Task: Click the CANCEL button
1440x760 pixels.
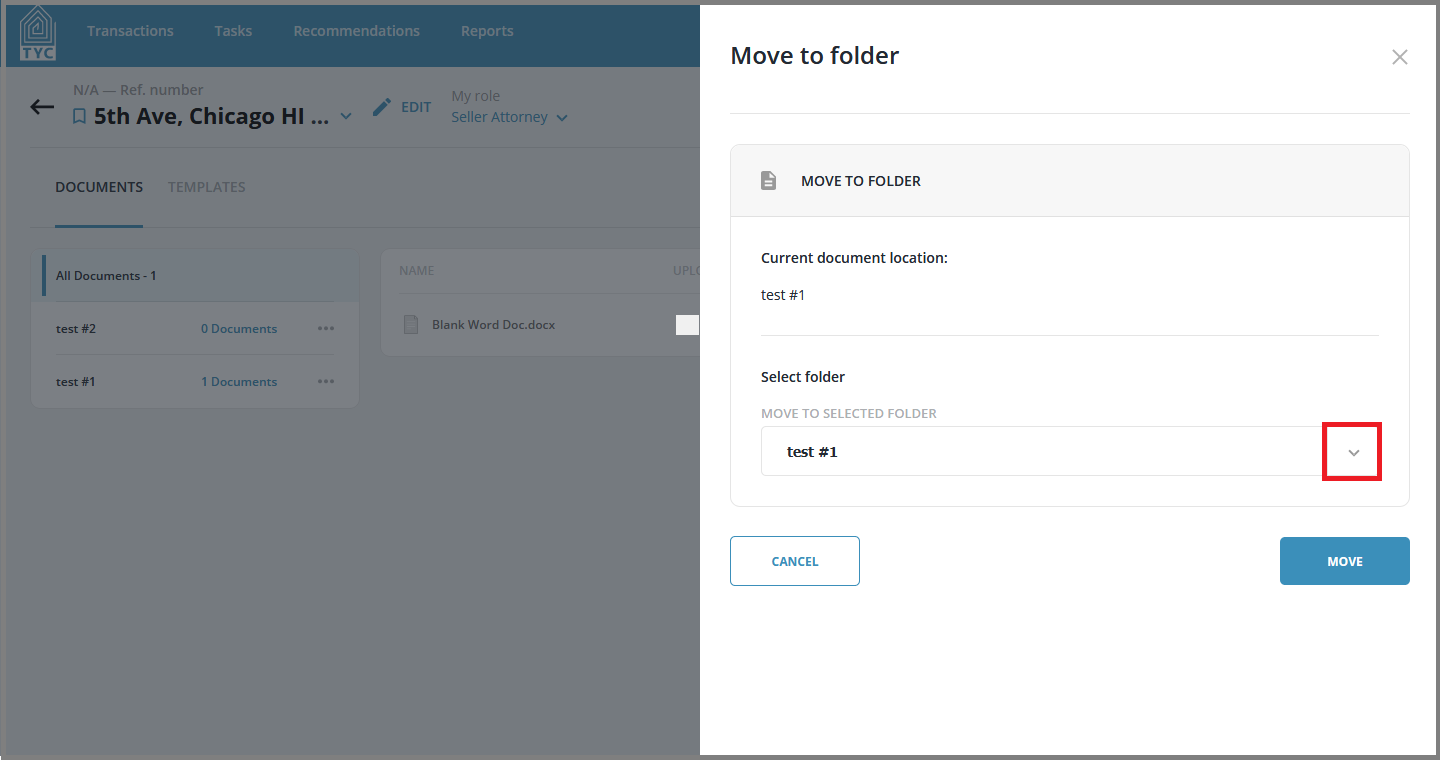Action: pos(795,561)
